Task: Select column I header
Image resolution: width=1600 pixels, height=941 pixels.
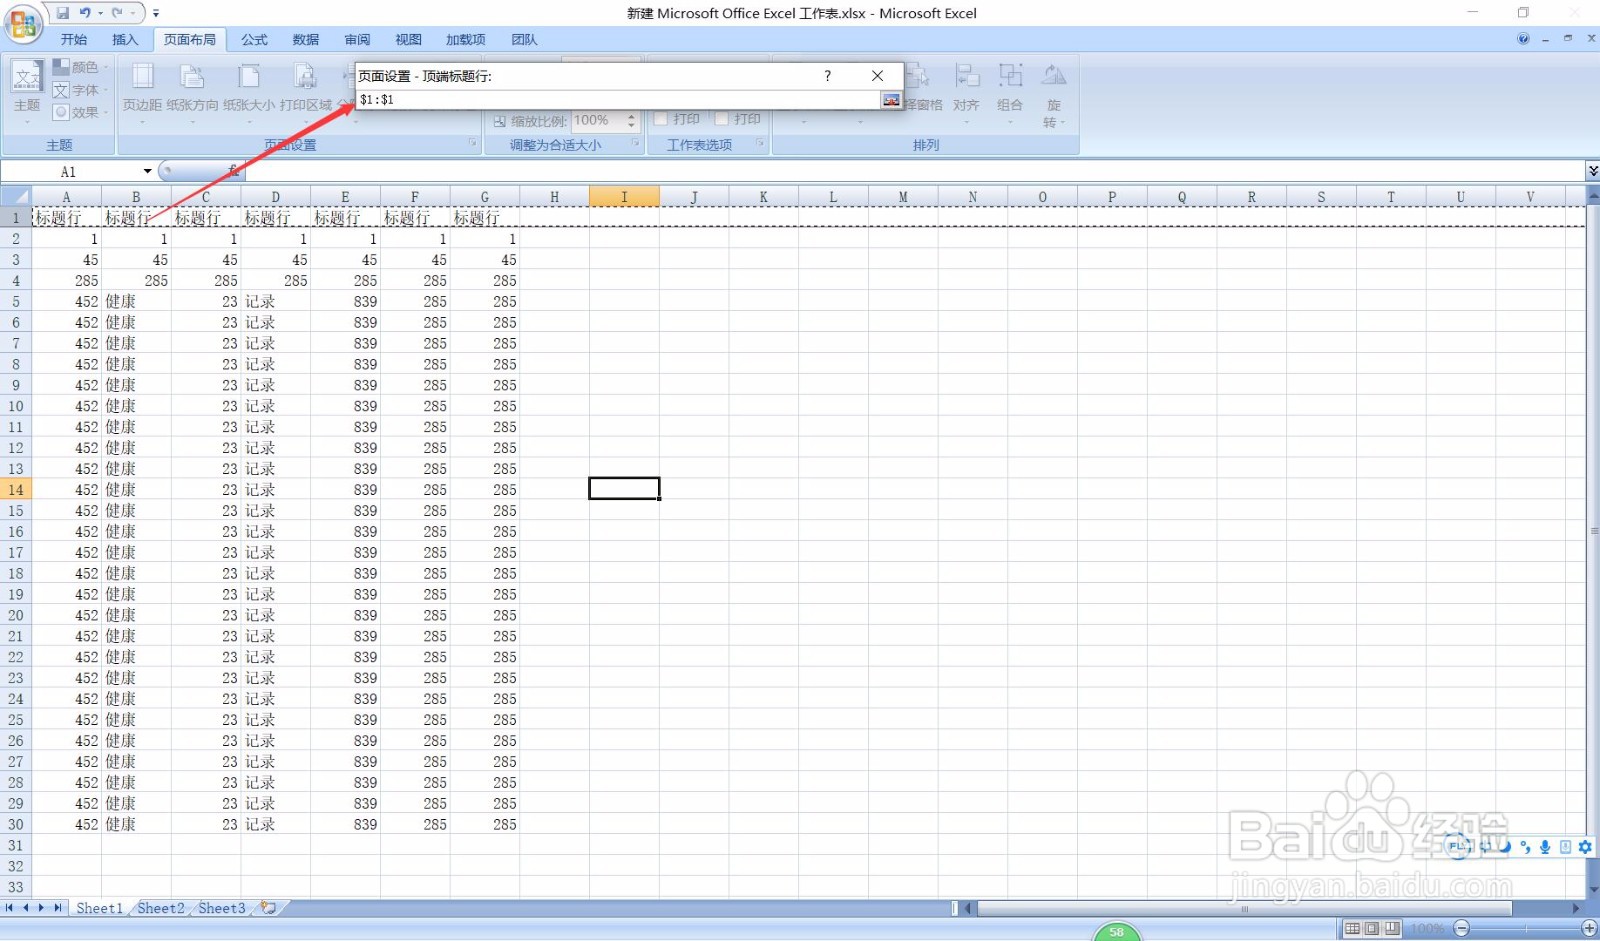Action: pos(624,197)
